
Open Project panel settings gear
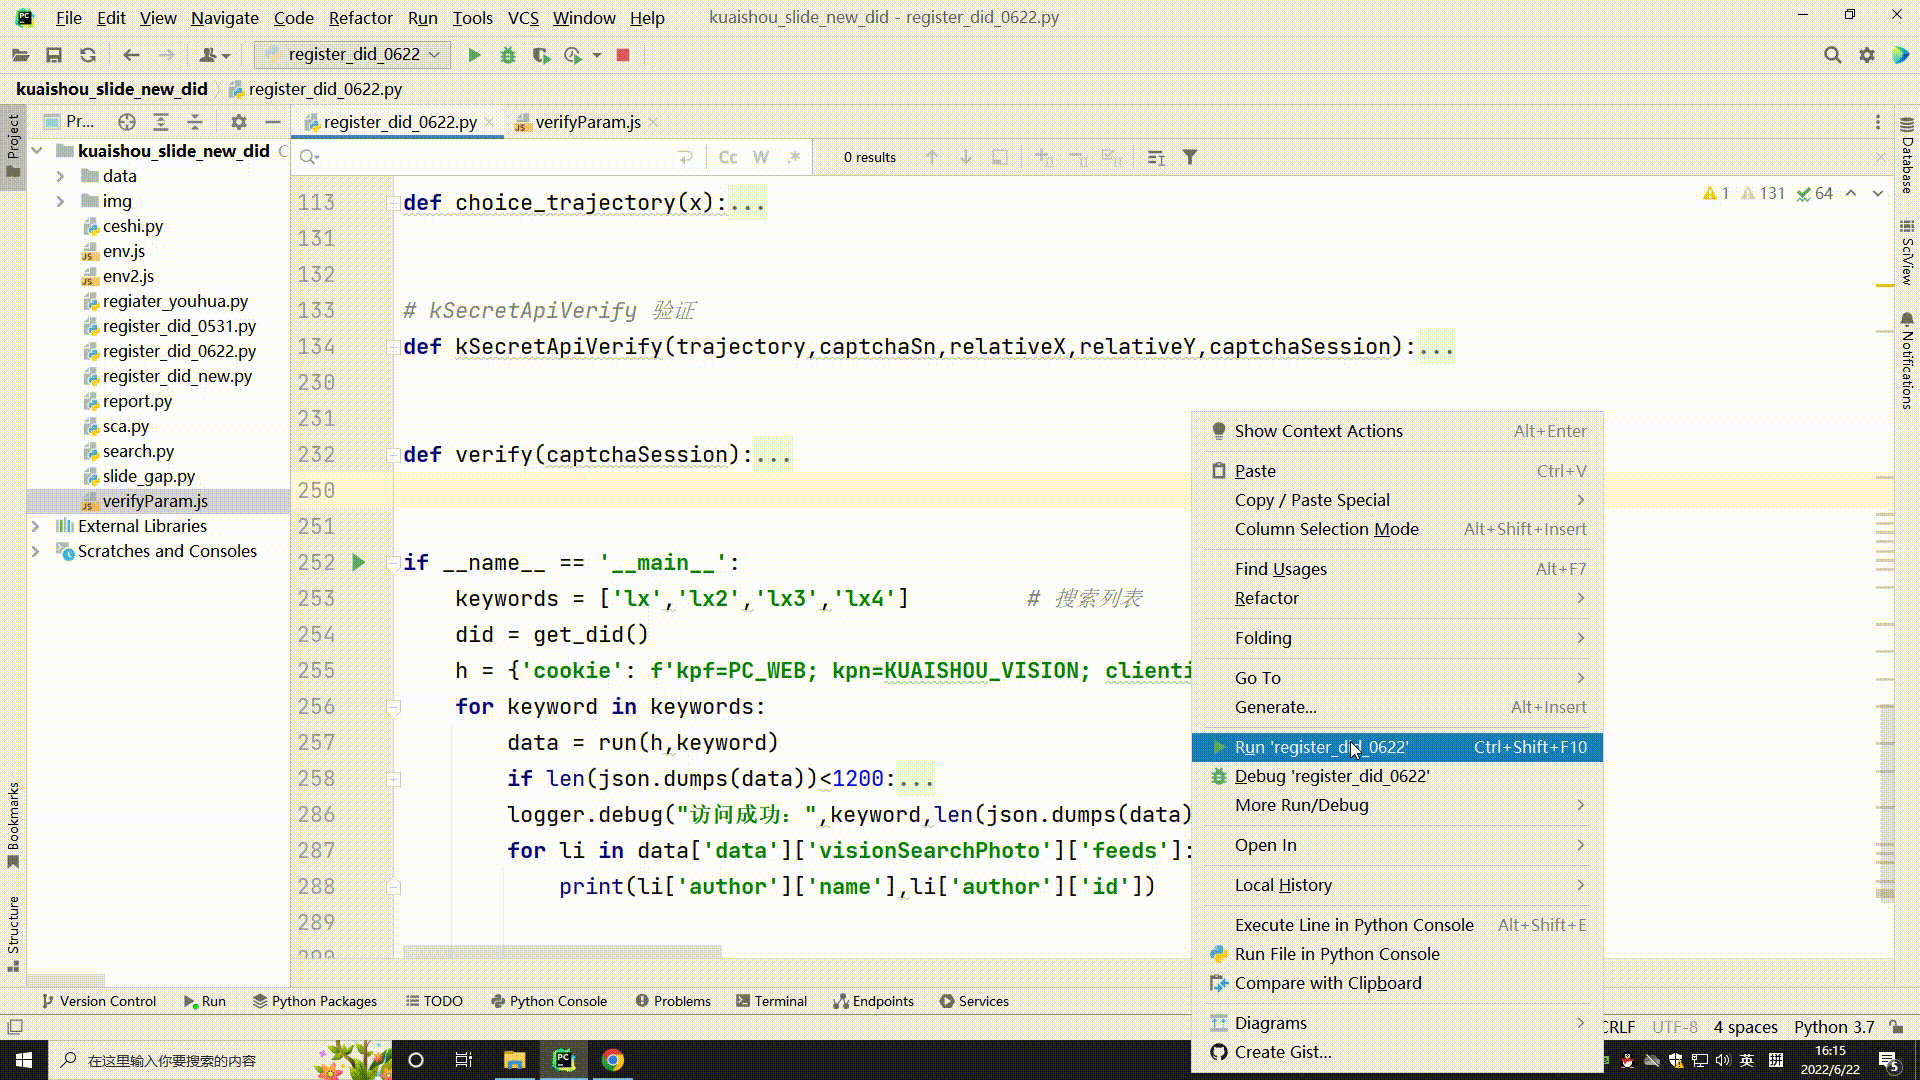(238, 122)
